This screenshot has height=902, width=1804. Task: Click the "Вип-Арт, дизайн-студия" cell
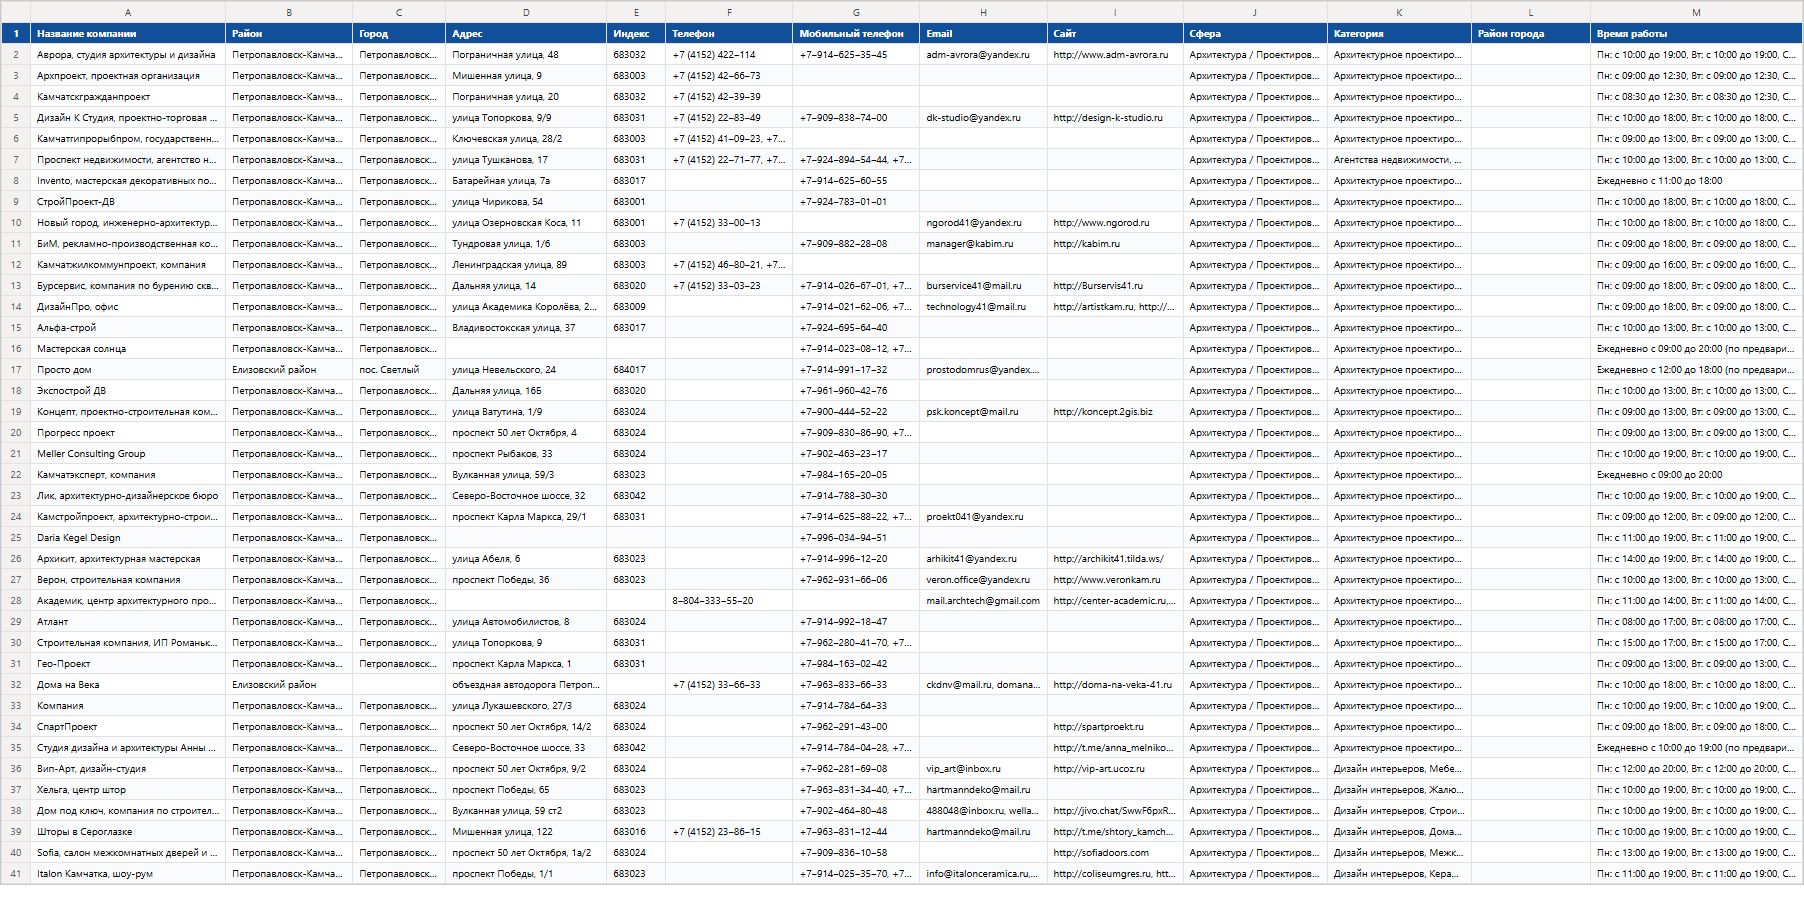coord(128,768)
